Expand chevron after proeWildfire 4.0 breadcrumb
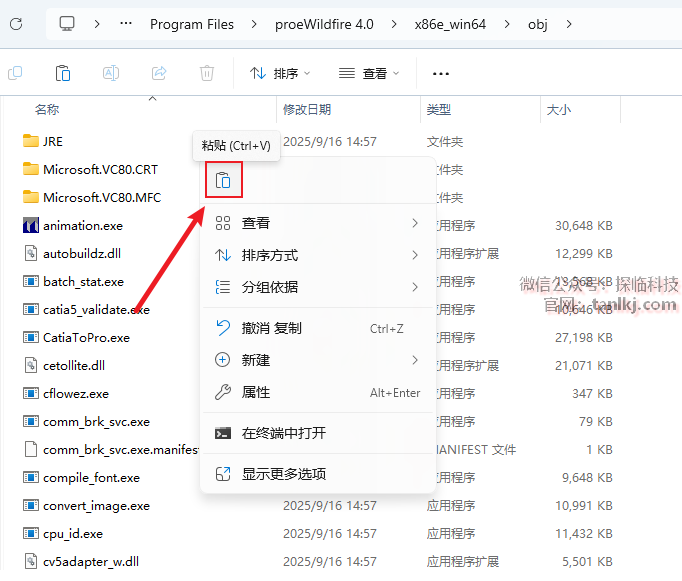Screen dimensions: 682x581 click(394, 24)
